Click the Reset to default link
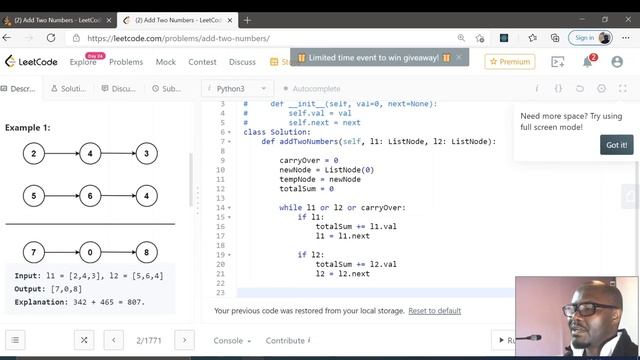 pyautogui.click(x=435, y=311)
